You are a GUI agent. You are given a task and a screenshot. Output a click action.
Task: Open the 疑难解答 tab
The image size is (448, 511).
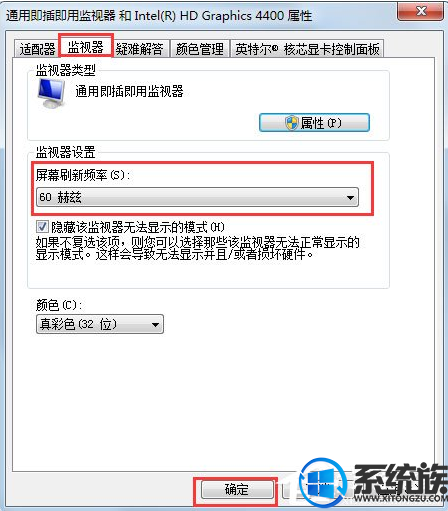coord(140,49)
